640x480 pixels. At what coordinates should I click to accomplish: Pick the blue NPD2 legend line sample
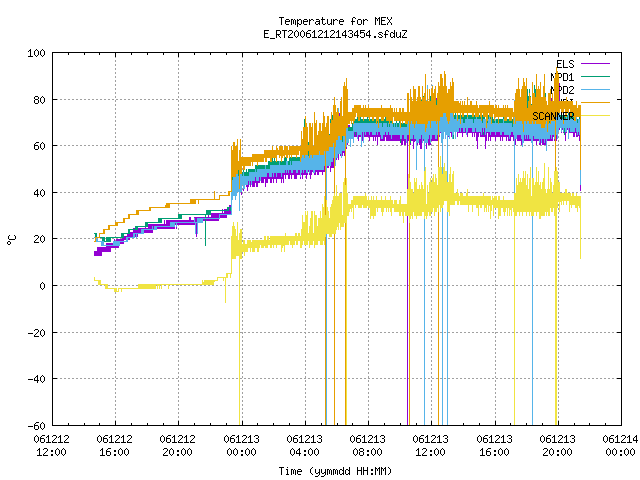[x=595, y=89]
